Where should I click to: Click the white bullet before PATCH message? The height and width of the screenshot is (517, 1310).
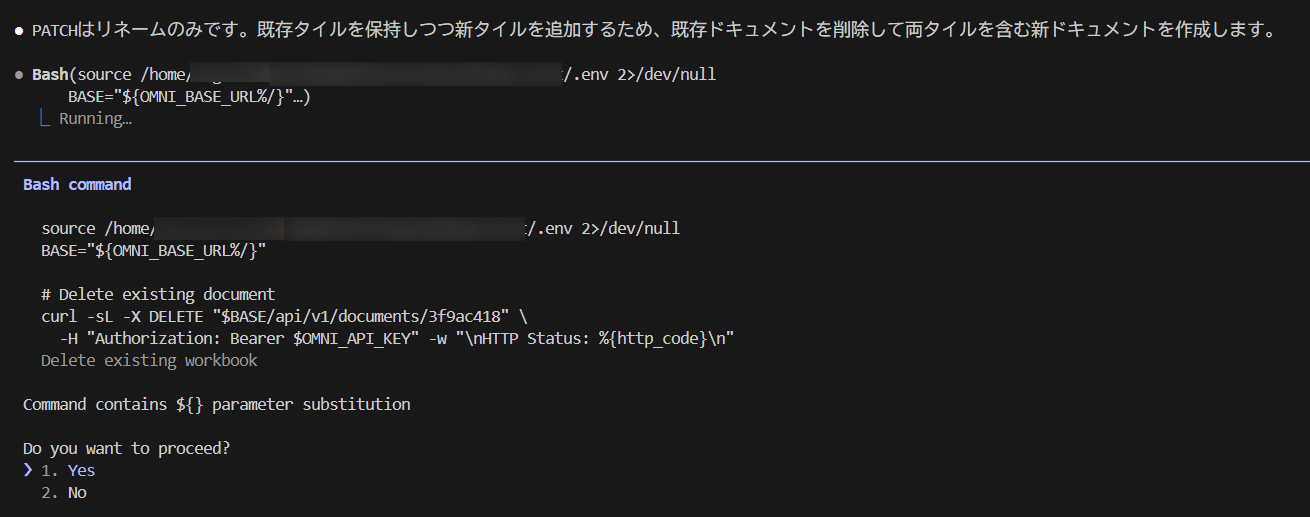[19, 31]
